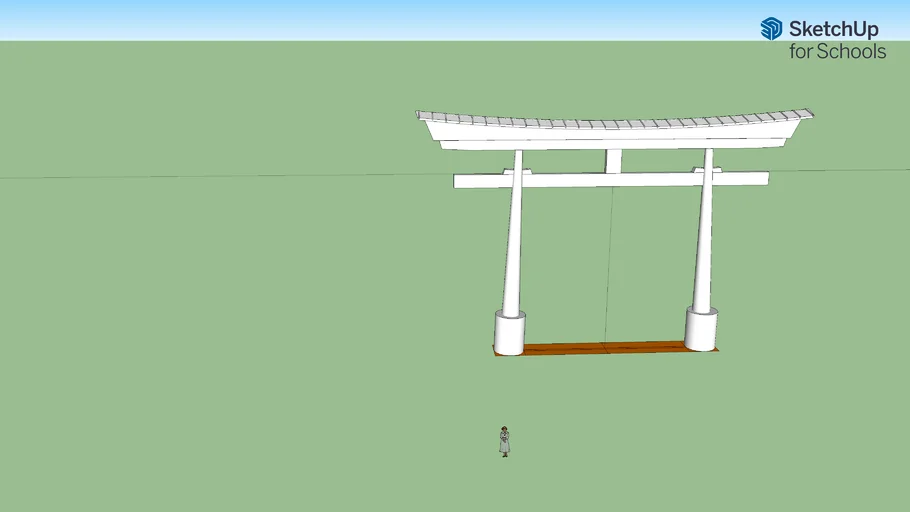Click the empty green ground at left
Image resolution: width=910 pixels, height=512 pixels.
click(200, 320)
